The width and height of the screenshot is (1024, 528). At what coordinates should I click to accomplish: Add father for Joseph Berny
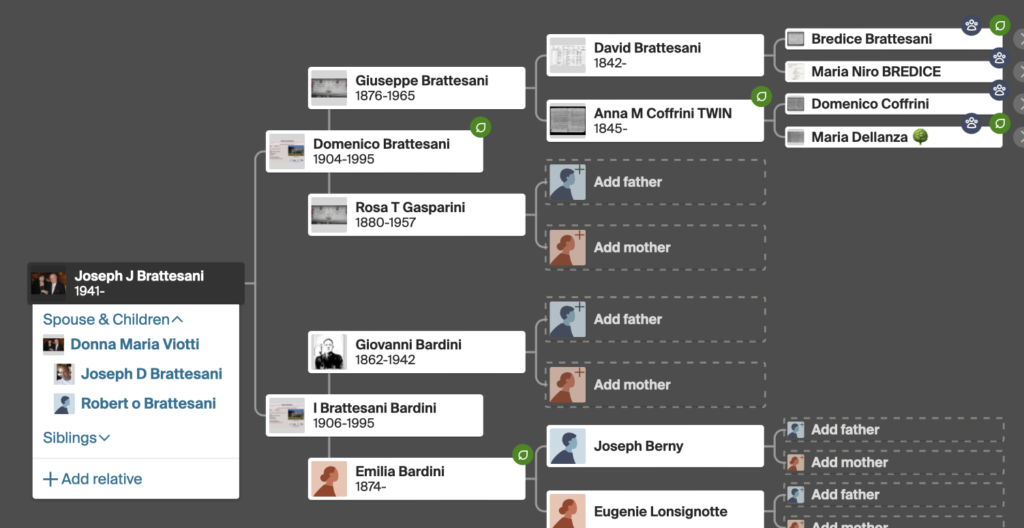893,430
